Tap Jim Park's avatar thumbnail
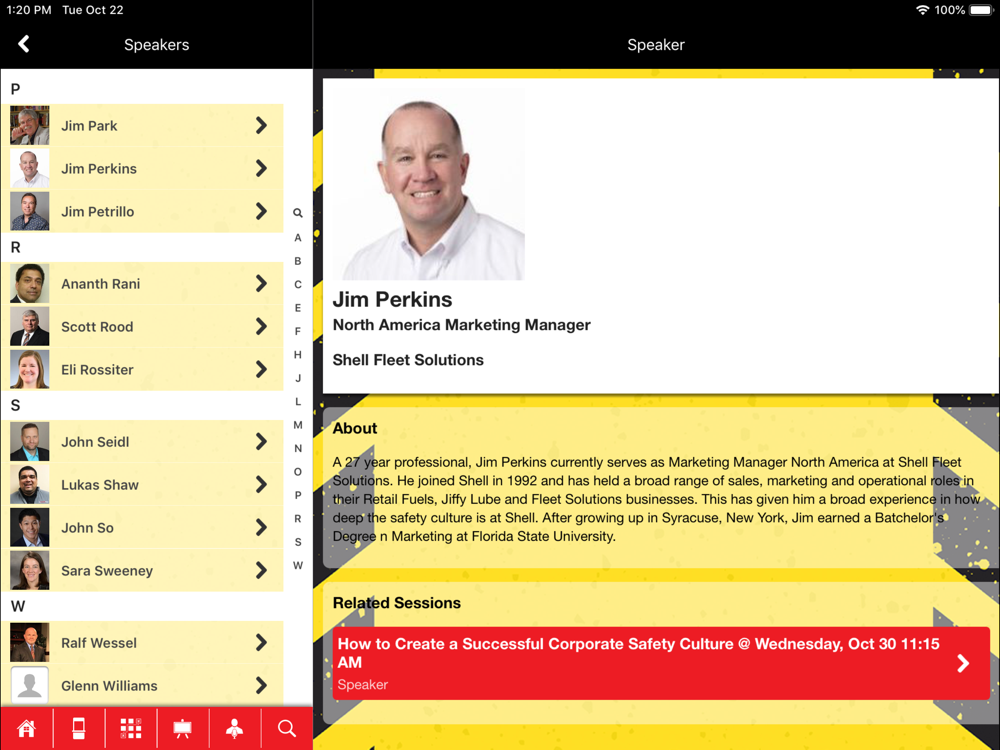This screenshot has width=1000, height=750. coord(29,126)
